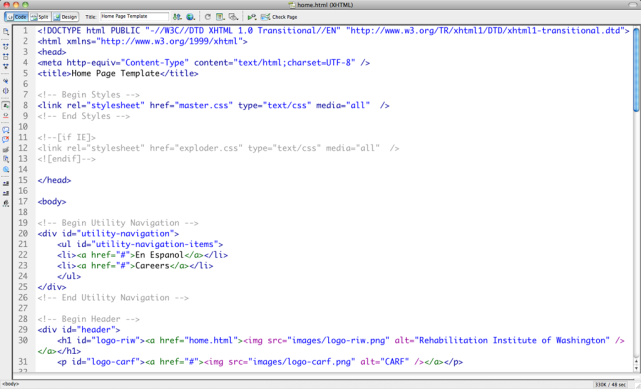Screen dimensions: 641x389
Task: Click the ul 'utility-navigation-items' line
Action: click(140, 244)
